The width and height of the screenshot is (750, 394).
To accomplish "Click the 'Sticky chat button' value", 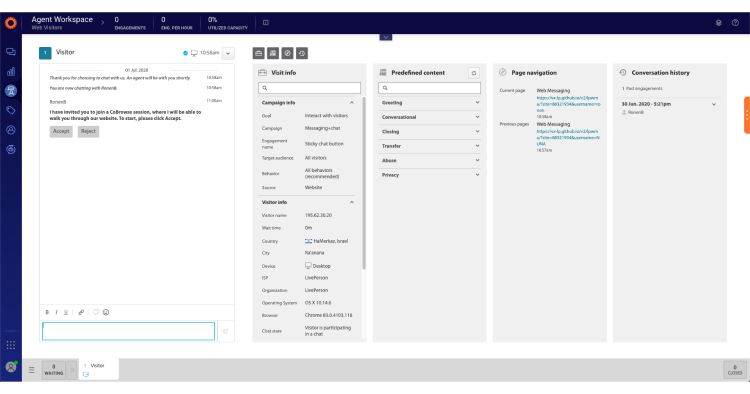I will [324, 144].
